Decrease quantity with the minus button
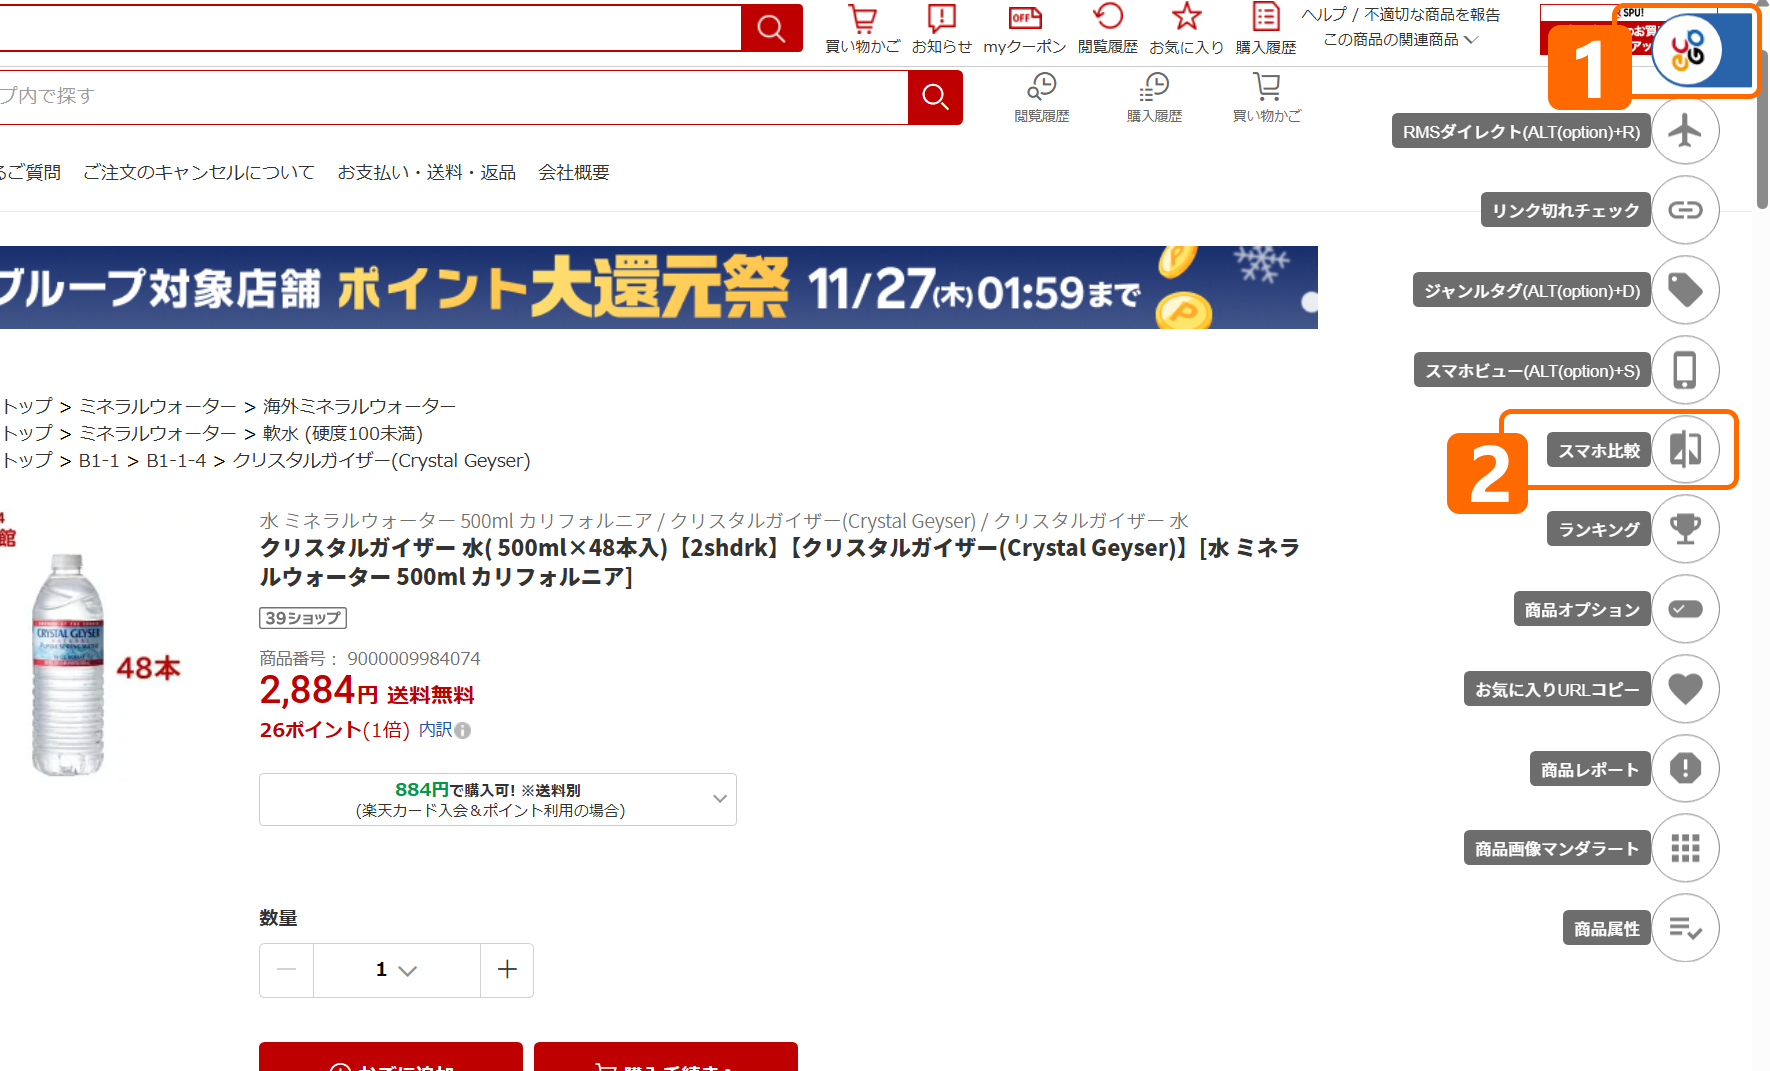 tap(287, 970)
